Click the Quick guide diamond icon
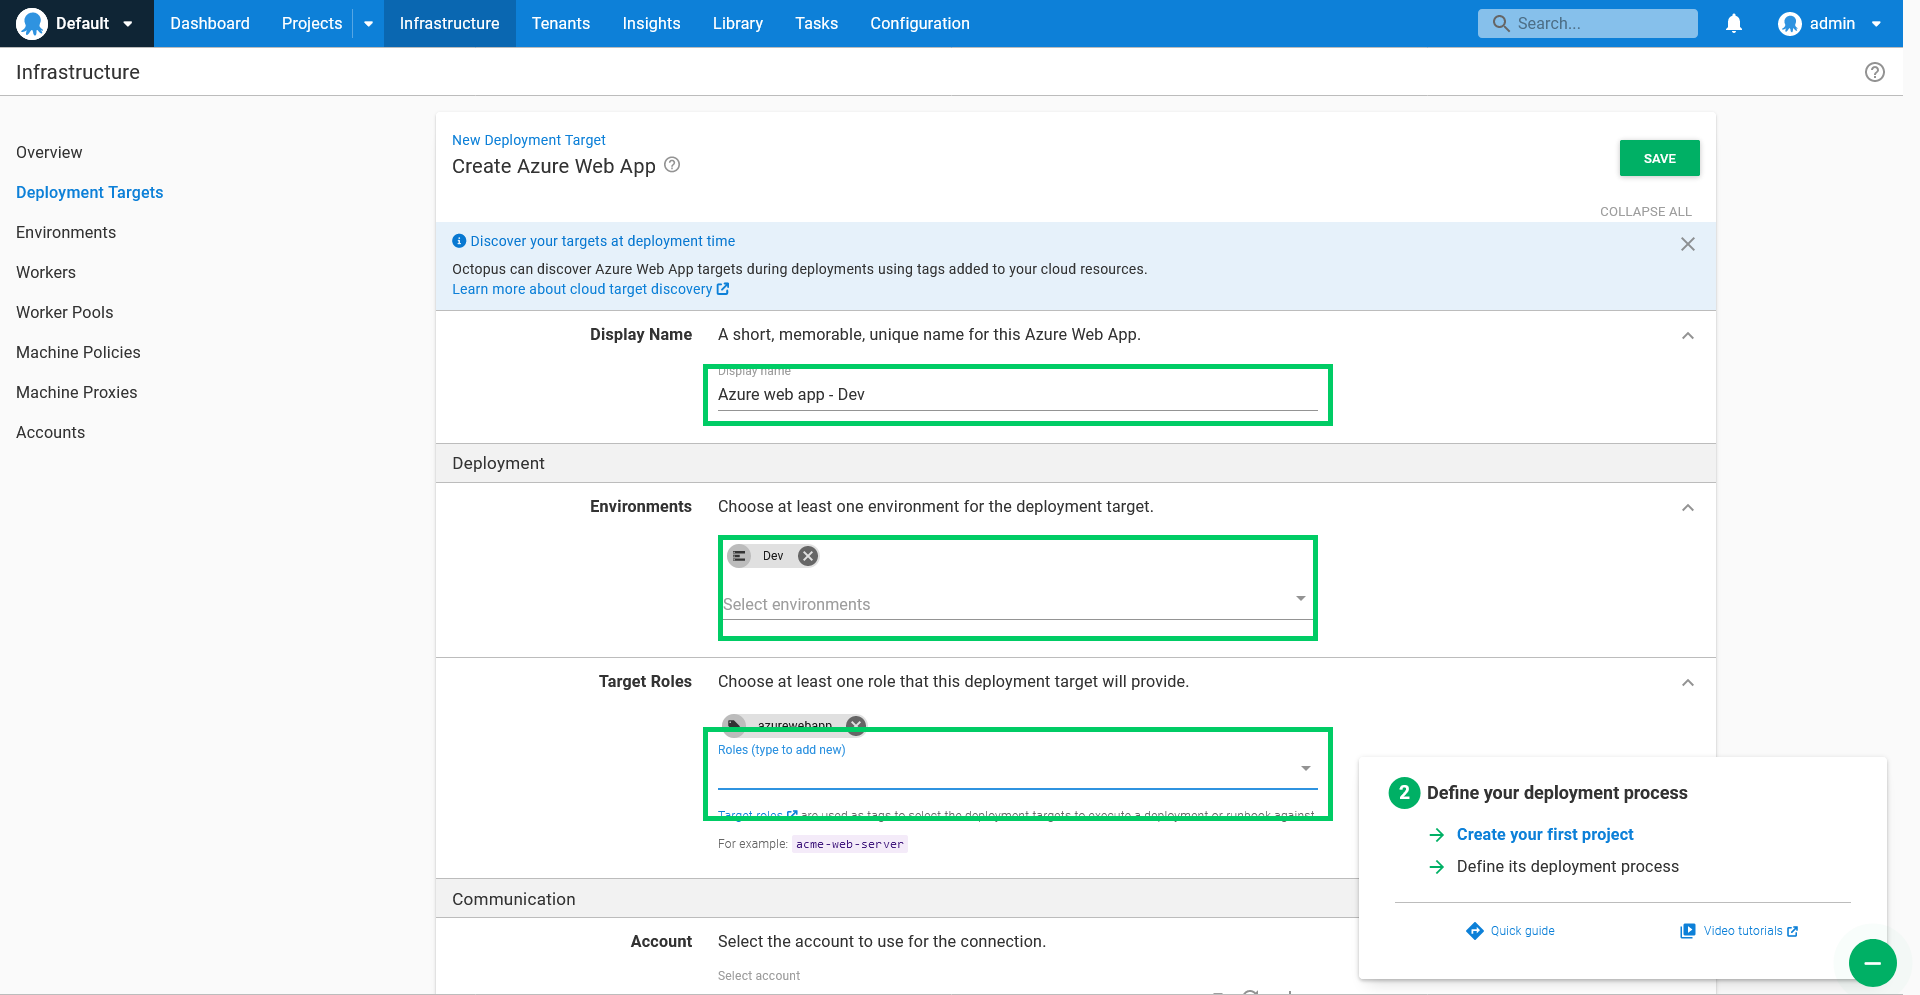 click(x=1475, y=931)
